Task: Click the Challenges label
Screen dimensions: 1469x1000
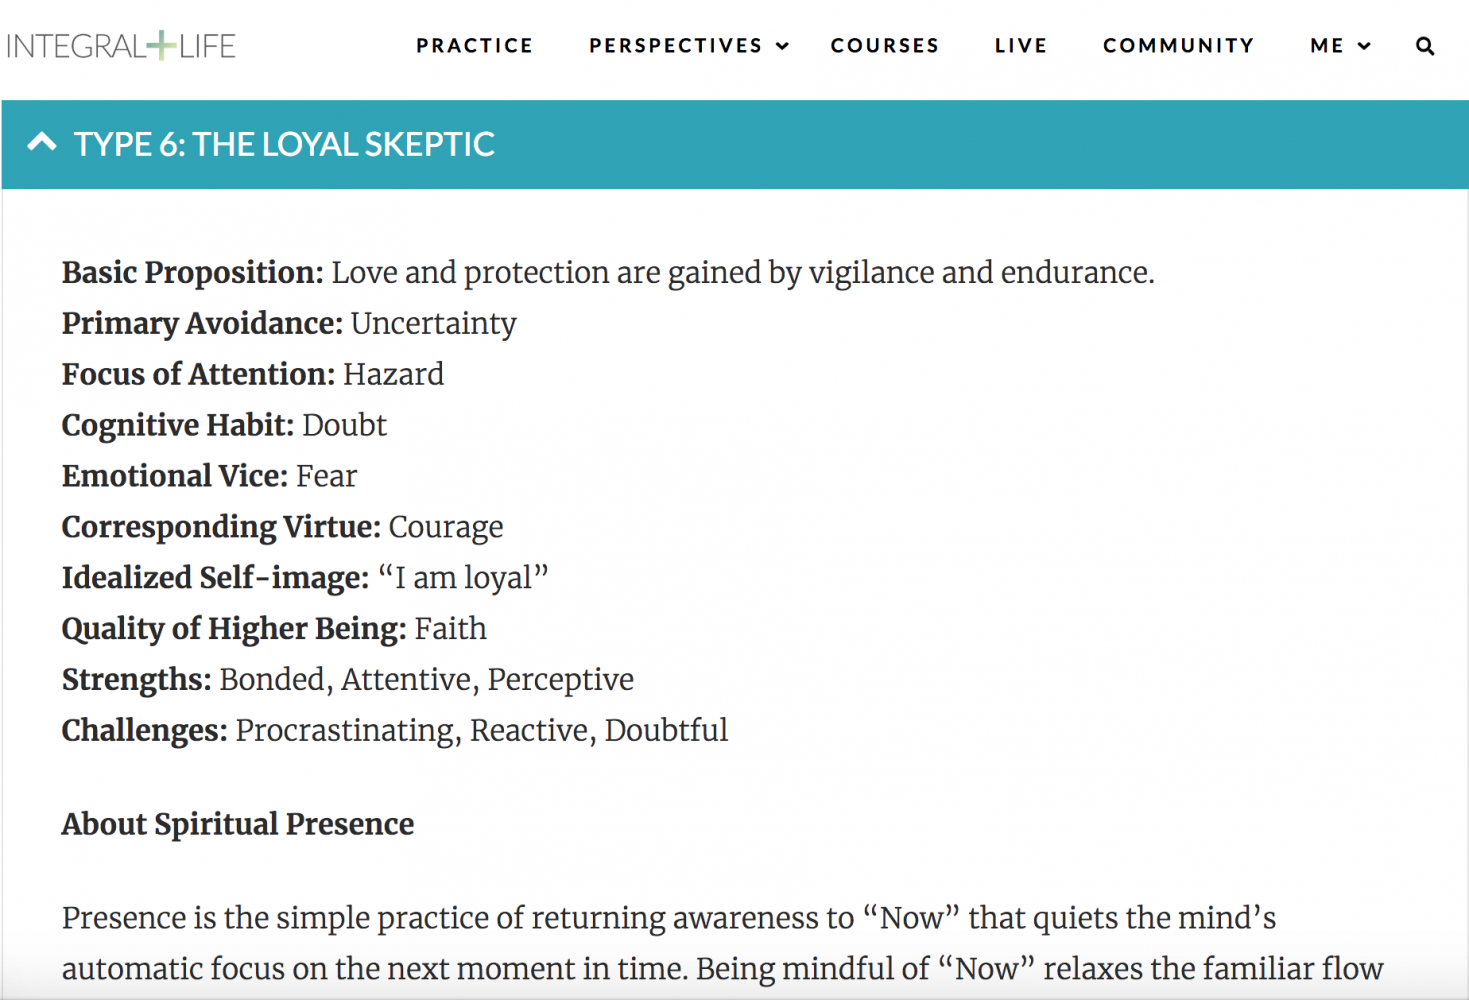Action: click(x=145, y=730)
